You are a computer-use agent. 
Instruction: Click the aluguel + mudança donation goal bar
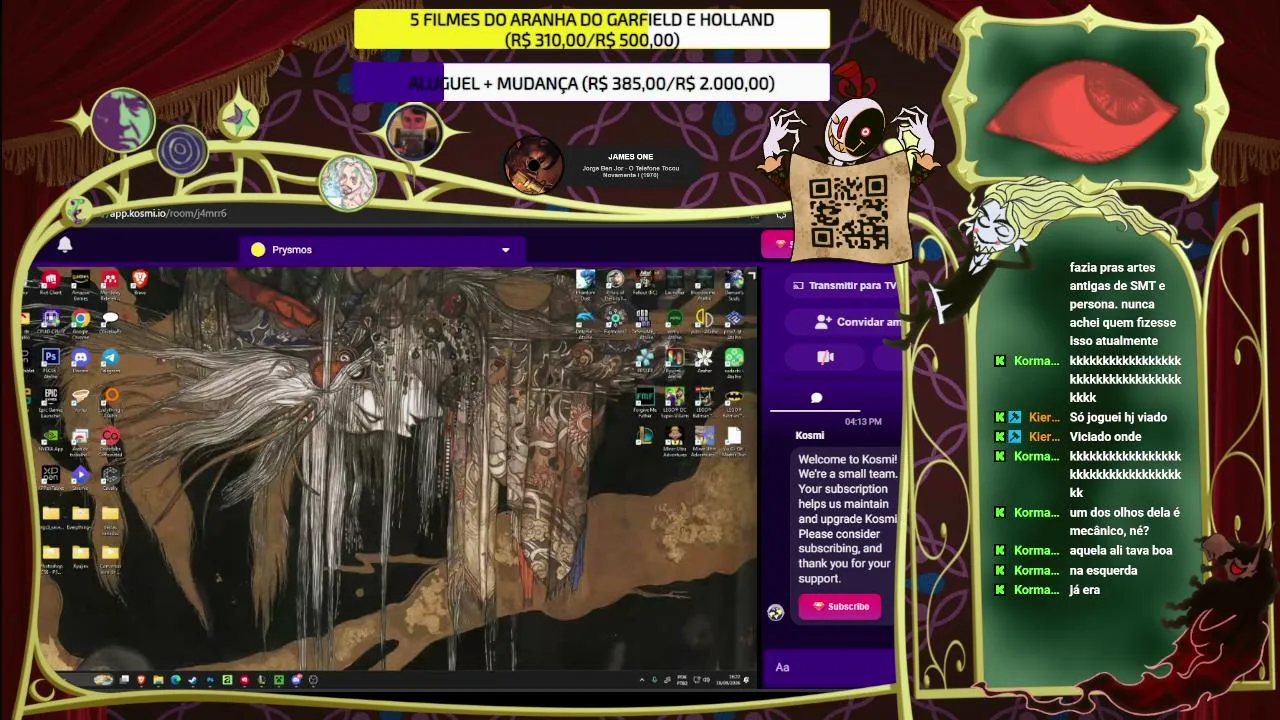(x=591, y=84)
